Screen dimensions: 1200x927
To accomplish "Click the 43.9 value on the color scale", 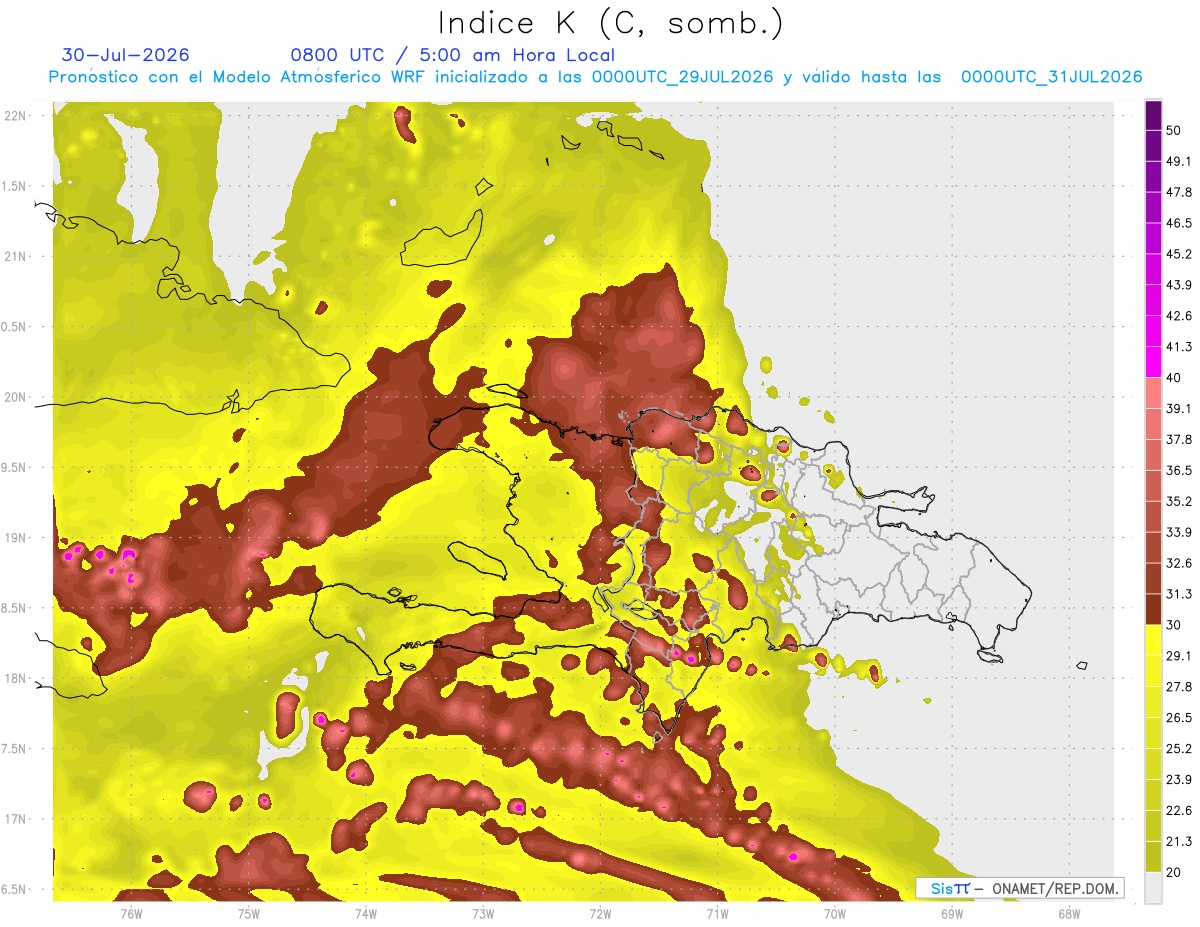I will tap(1179, 285).
